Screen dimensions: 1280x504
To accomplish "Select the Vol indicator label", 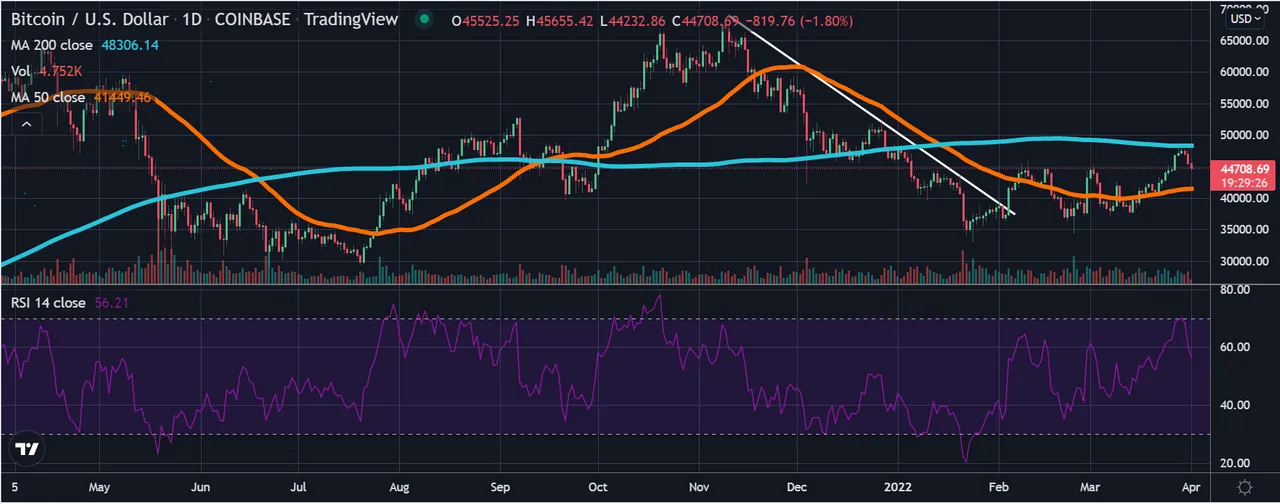I will tap(20, 71).
